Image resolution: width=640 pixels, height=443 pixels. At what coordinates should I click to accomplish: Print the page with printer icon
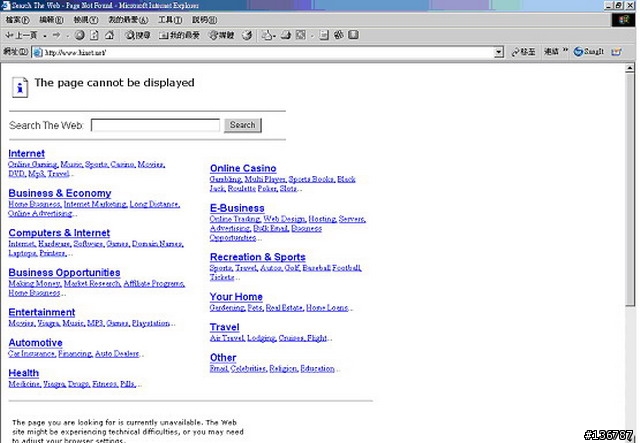click(286, 36)
